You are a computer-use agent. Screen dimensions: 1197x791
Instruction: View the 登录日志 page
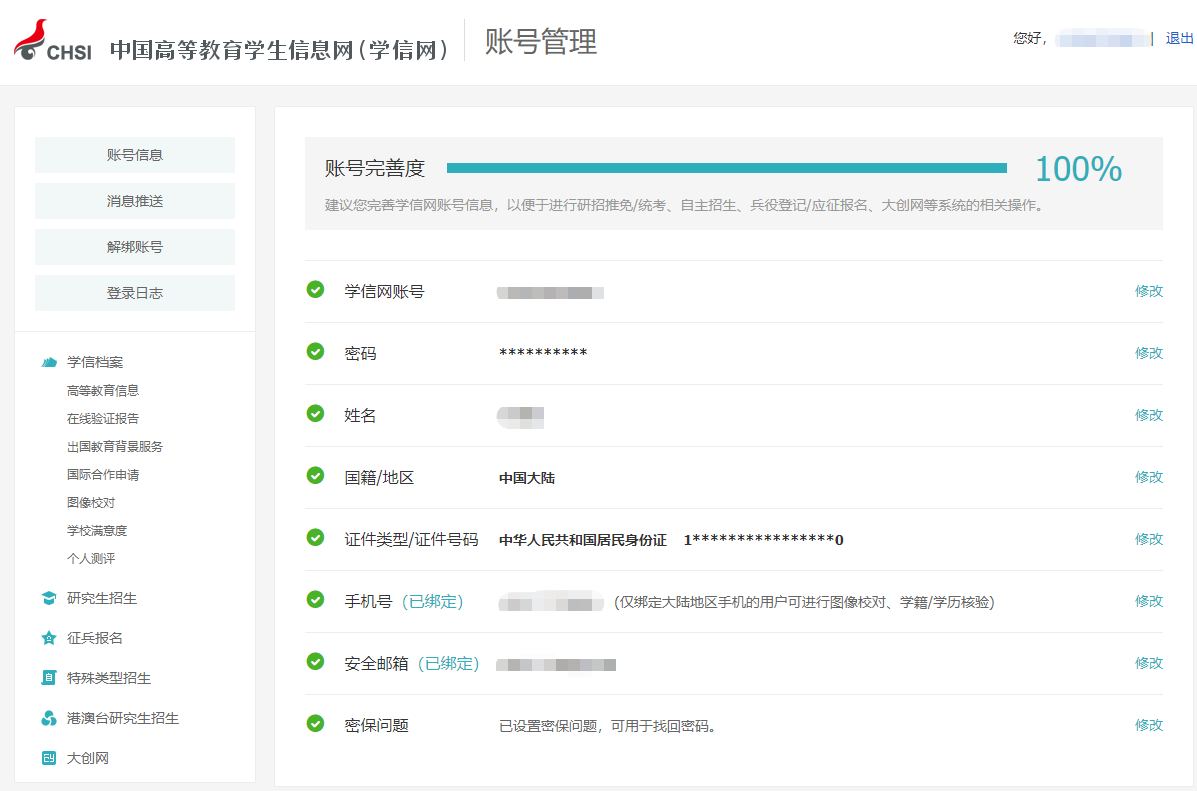(x=135, y=293)
